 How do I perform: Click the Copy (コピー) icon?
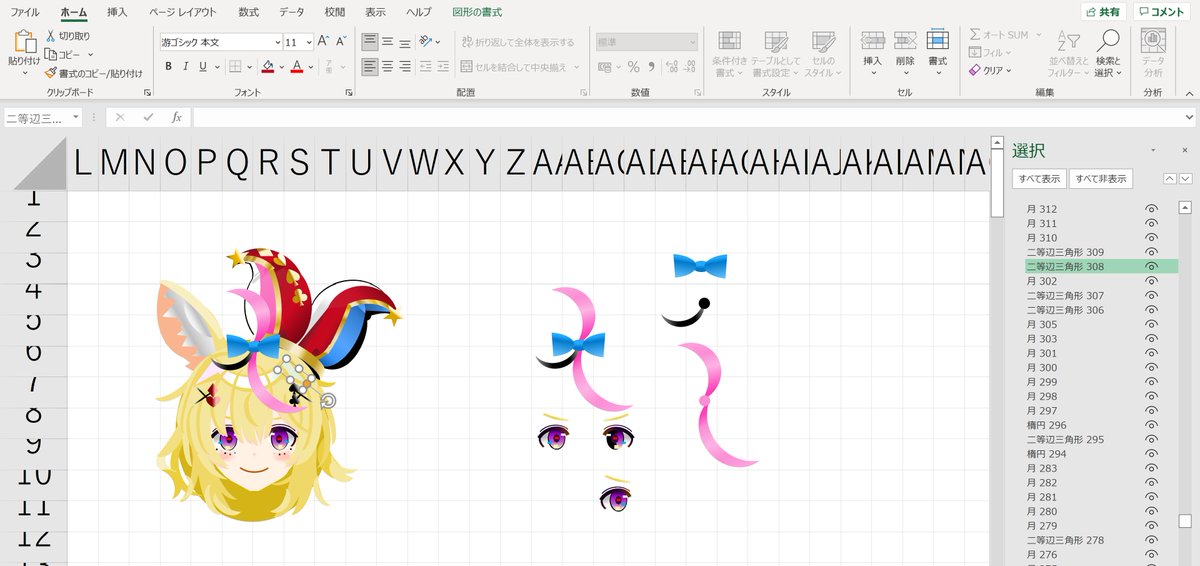pos(51,54)
